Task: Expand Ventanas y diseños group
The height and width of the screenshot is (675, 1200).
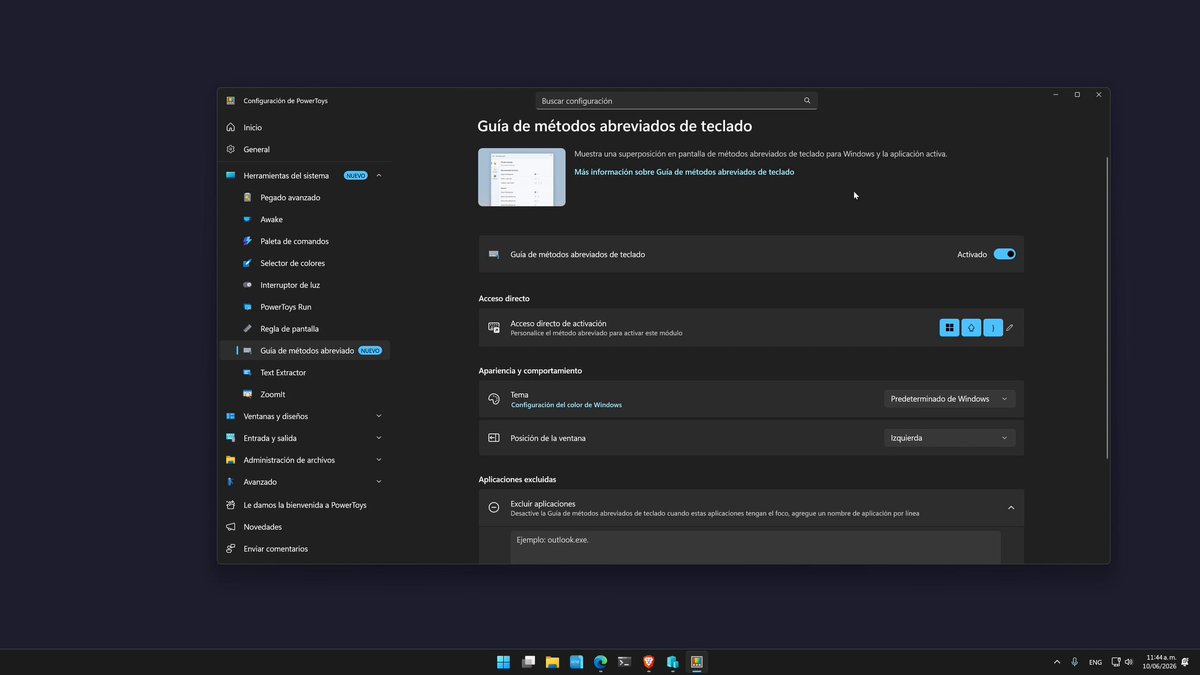Action: tap(304, 416)
